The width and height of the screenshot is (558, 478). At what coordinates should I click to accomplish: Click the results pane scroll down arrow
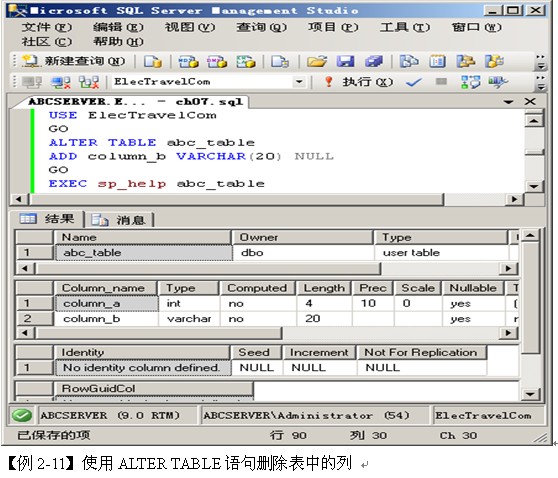click(530, 394)
